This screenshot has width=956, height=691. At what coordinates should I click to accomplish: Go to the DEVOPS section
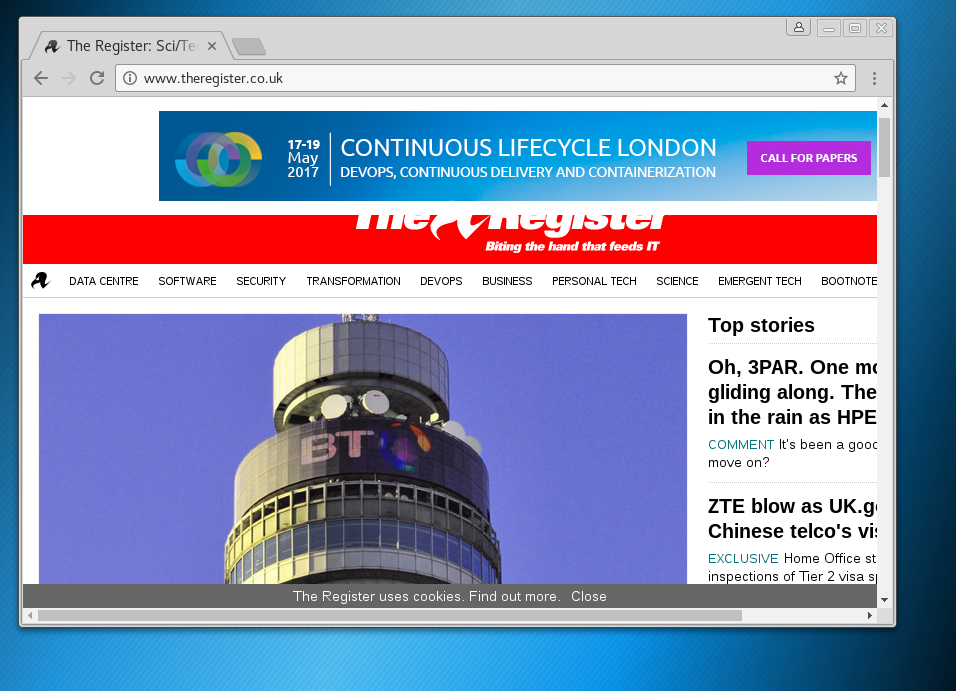[x=441, y=281]
